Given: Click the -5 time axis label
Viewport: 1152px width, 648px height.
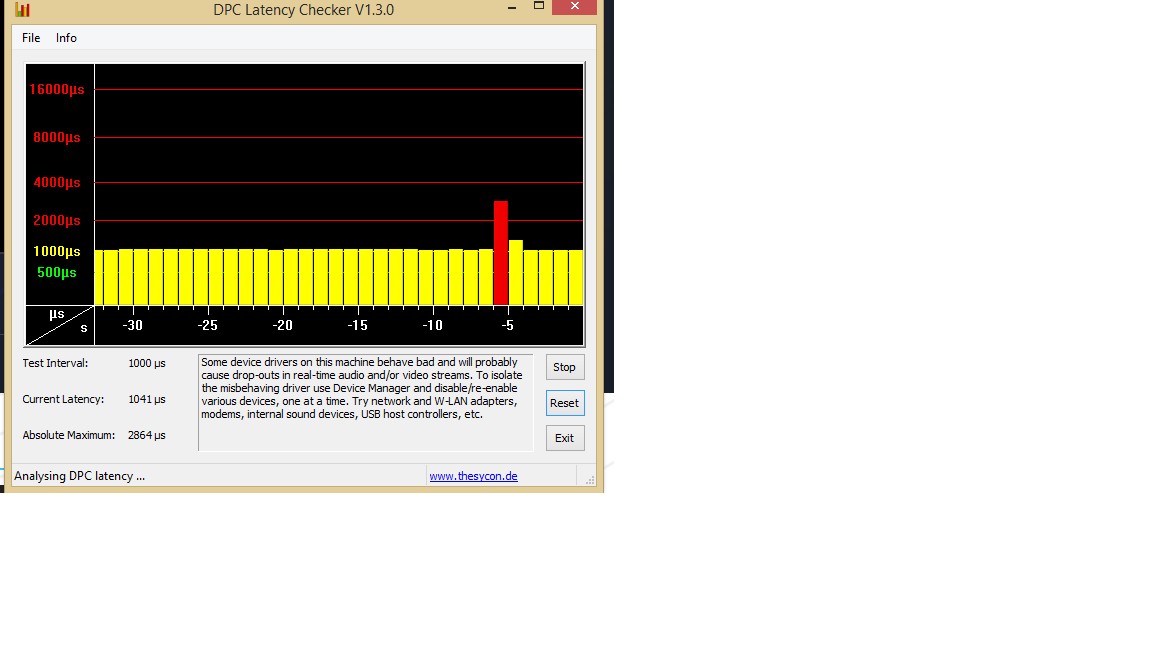Looking at the screenshot, I should click(x=507, y=325).
